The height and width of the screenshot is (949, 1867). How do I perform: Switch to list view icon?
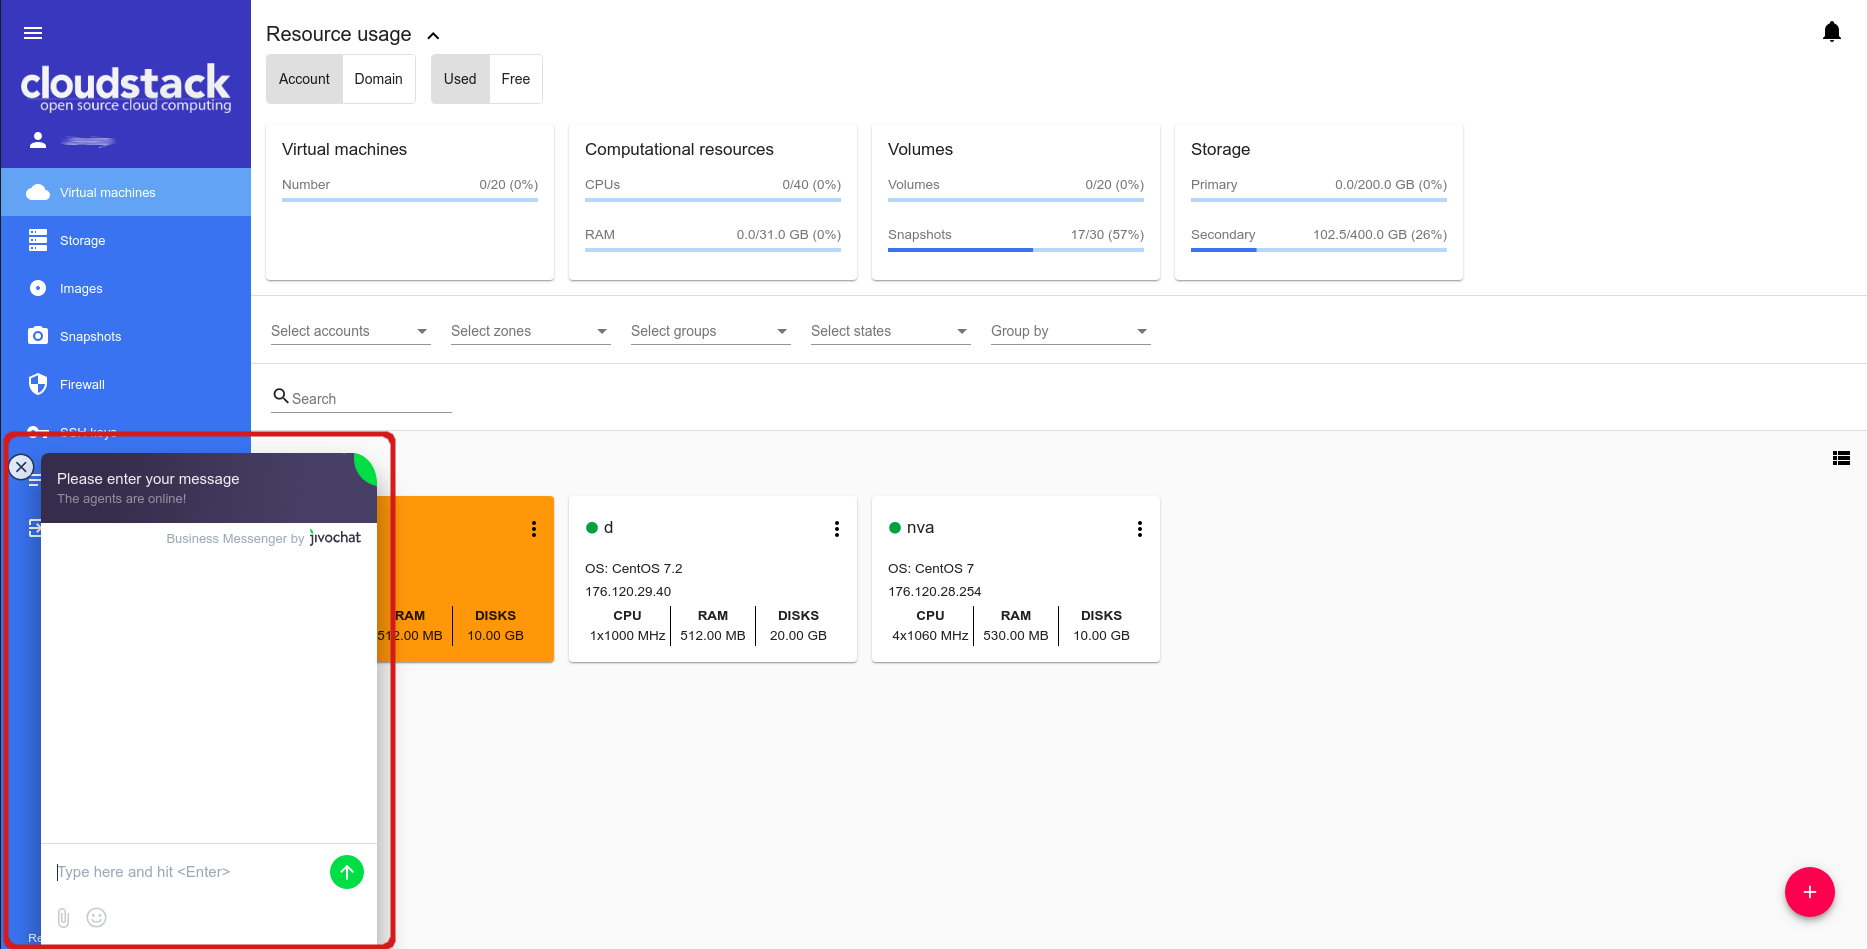pos(1840,458)
